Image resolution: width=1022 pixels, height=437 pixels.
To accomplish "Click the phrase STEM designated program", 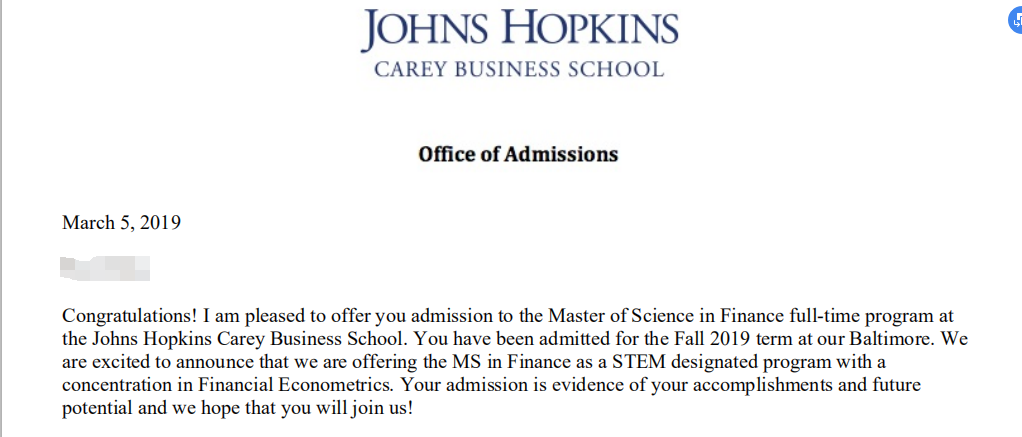I will coord(708,363).
